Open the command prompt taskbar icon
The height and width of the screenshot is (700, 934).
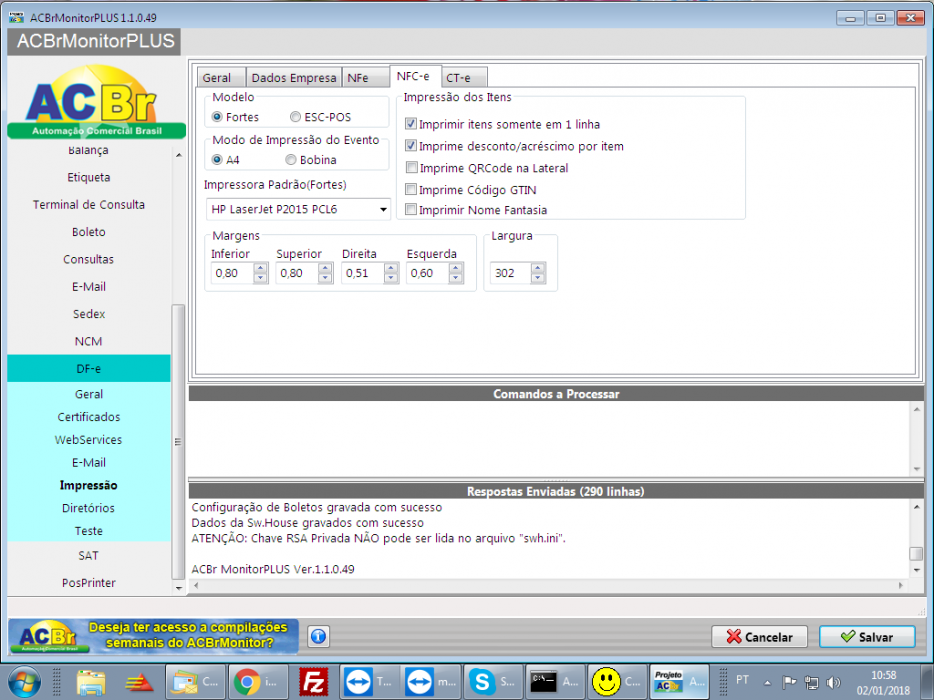(555, 682)
